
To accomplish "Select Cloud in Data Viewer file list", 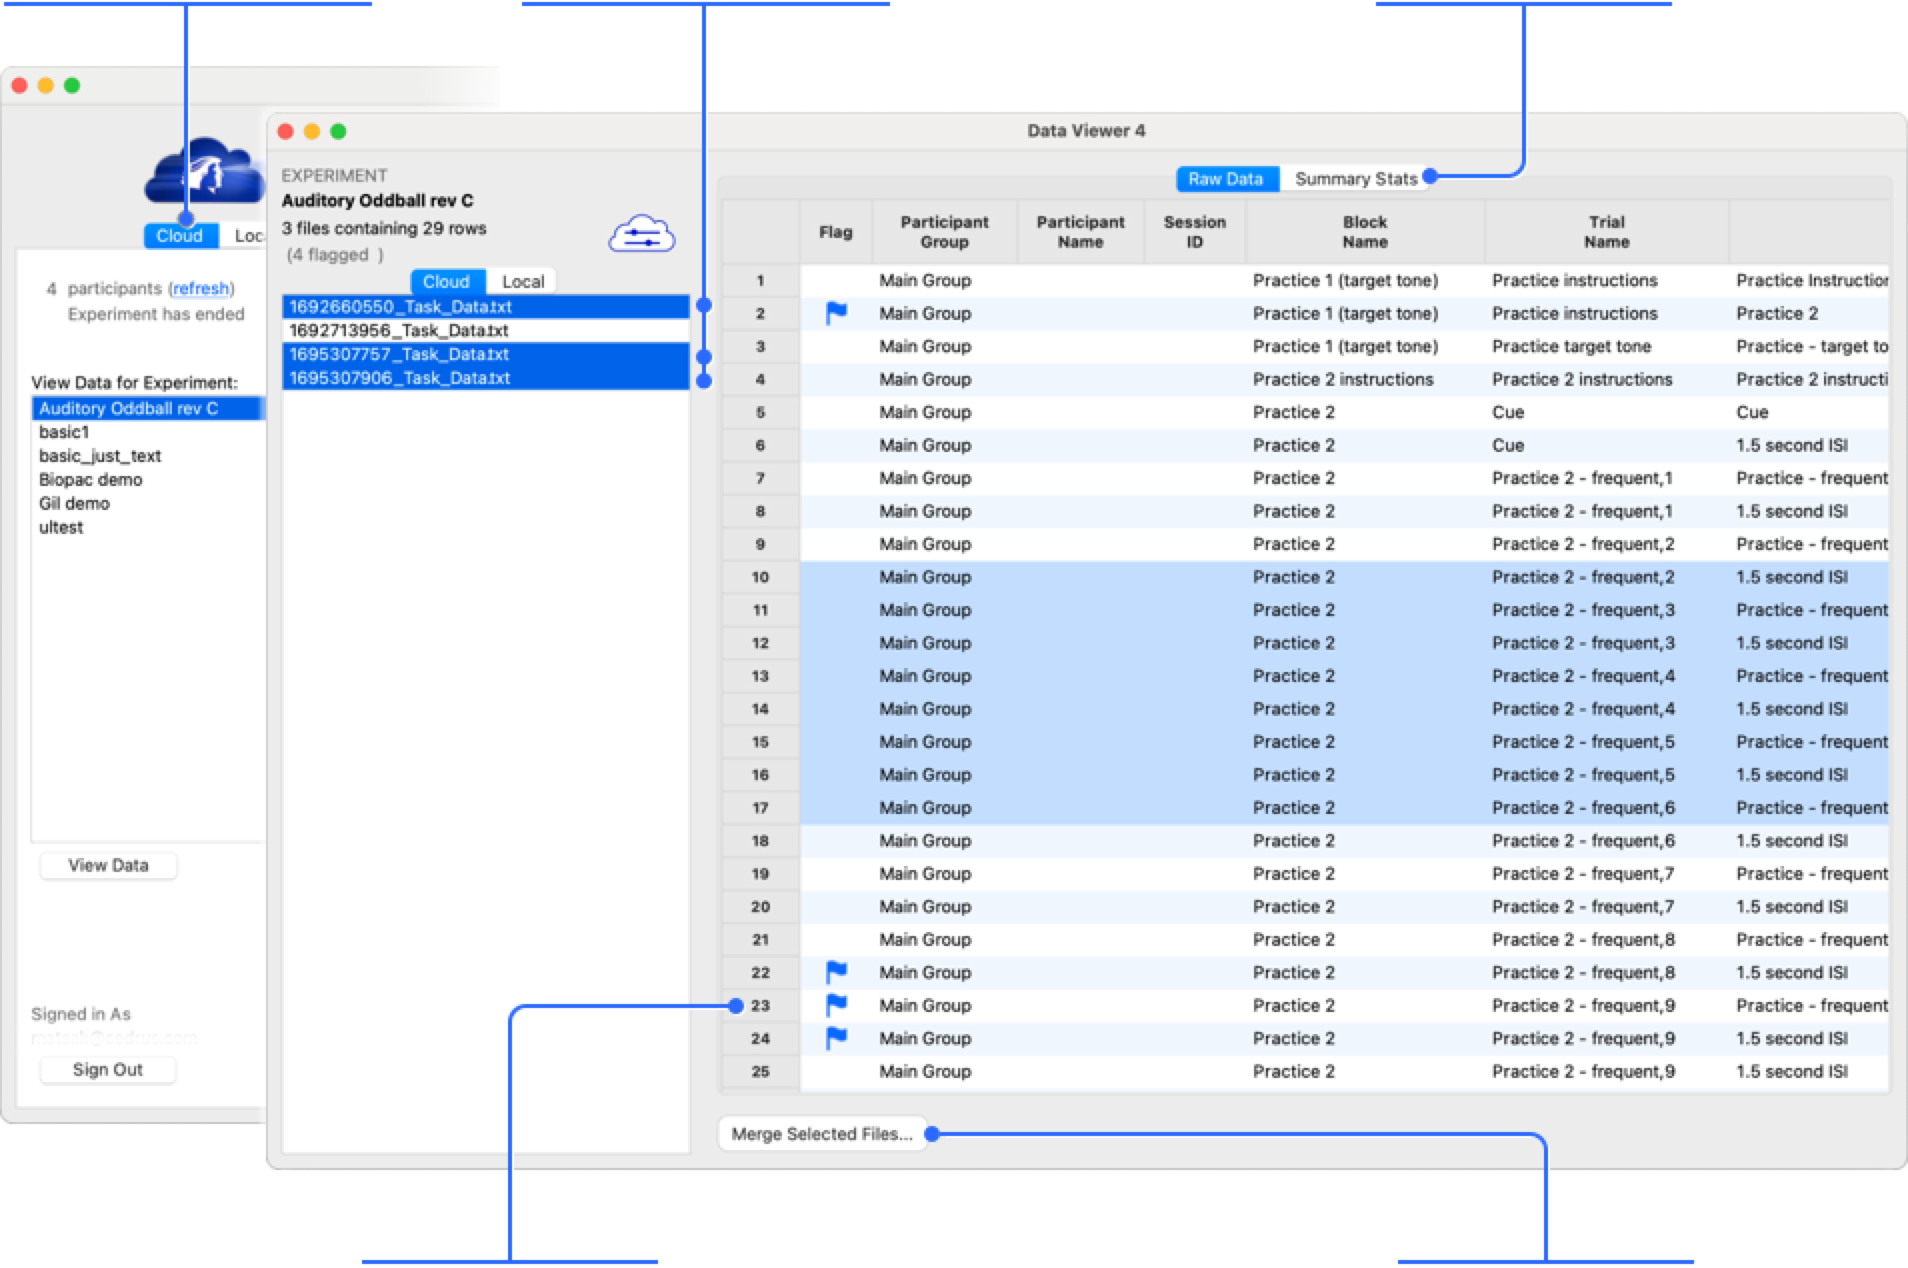I will pos(446,282).
